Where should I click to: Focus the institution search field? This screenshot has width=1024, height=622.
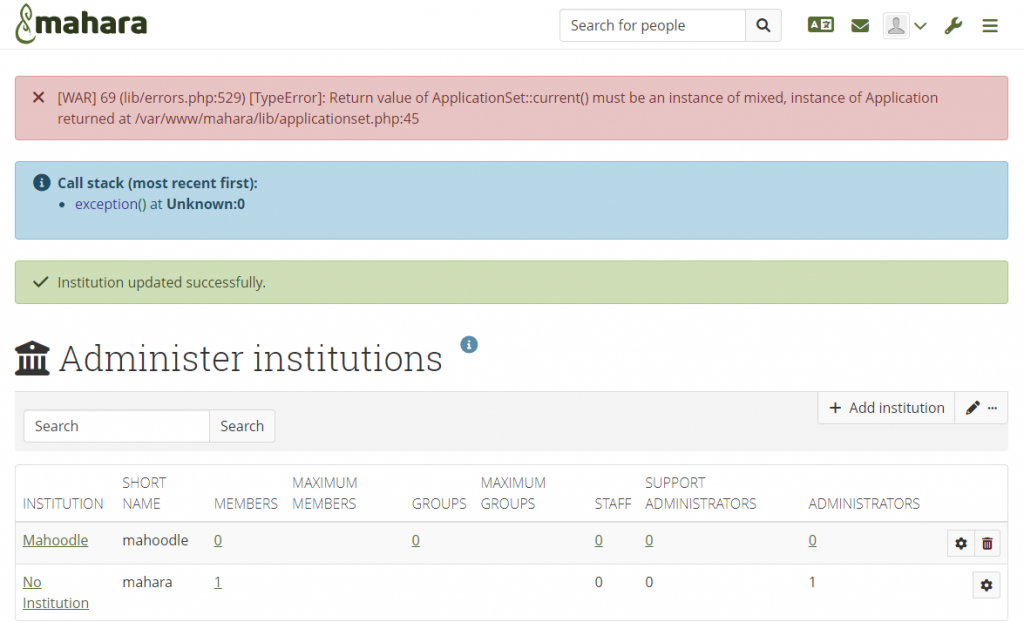[x=116, y=426]
